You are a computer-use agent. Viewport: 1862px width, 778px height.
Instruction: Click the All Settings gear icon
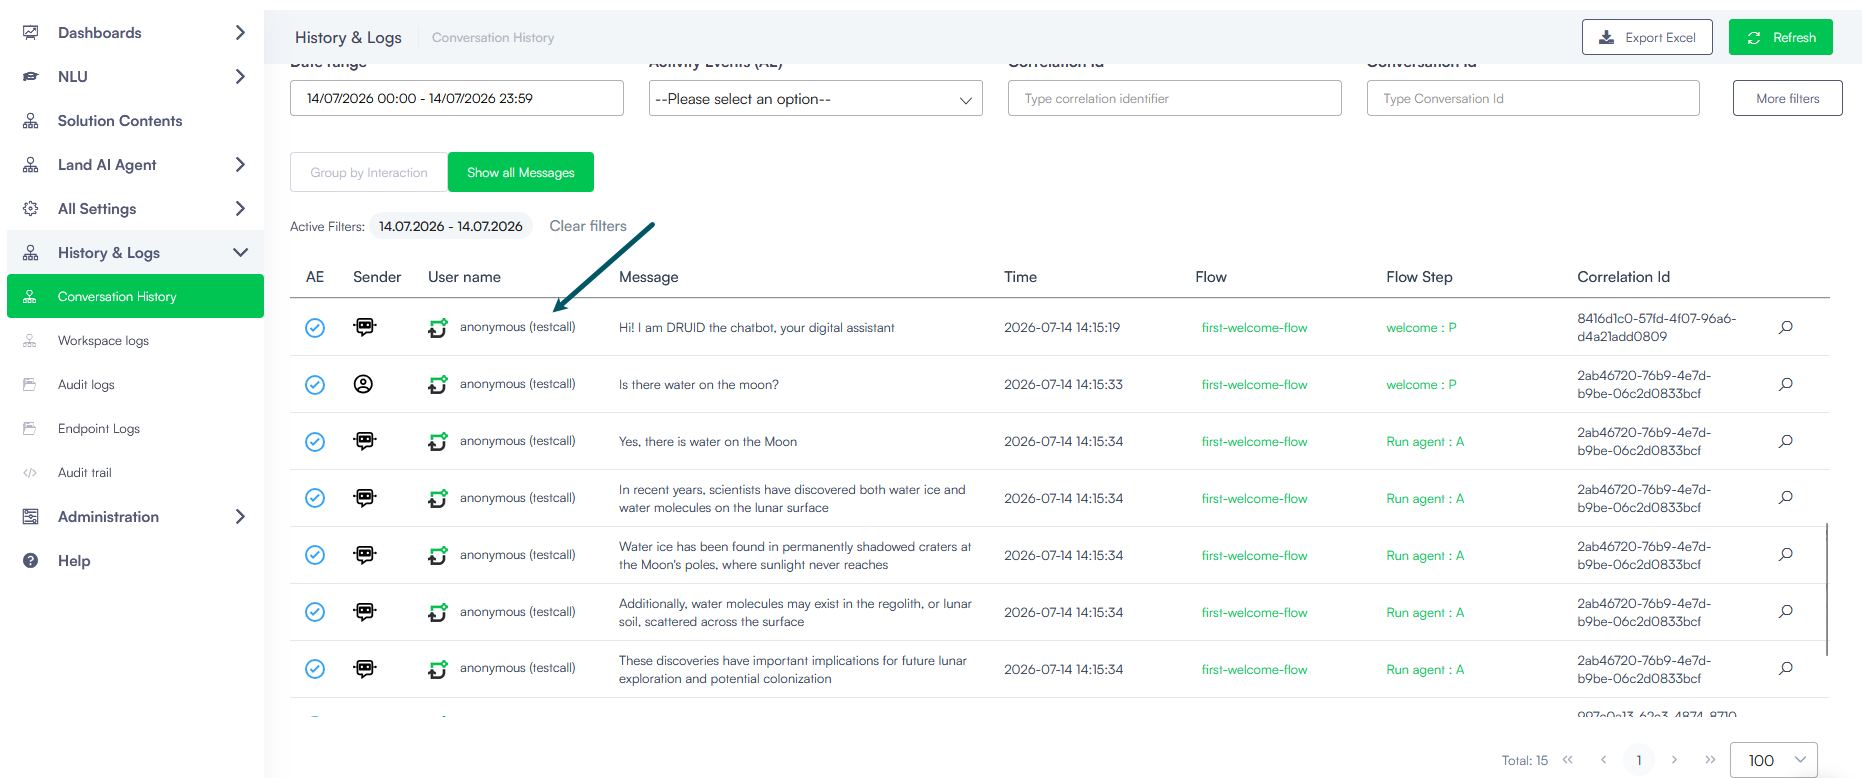[x=31, y=209]
